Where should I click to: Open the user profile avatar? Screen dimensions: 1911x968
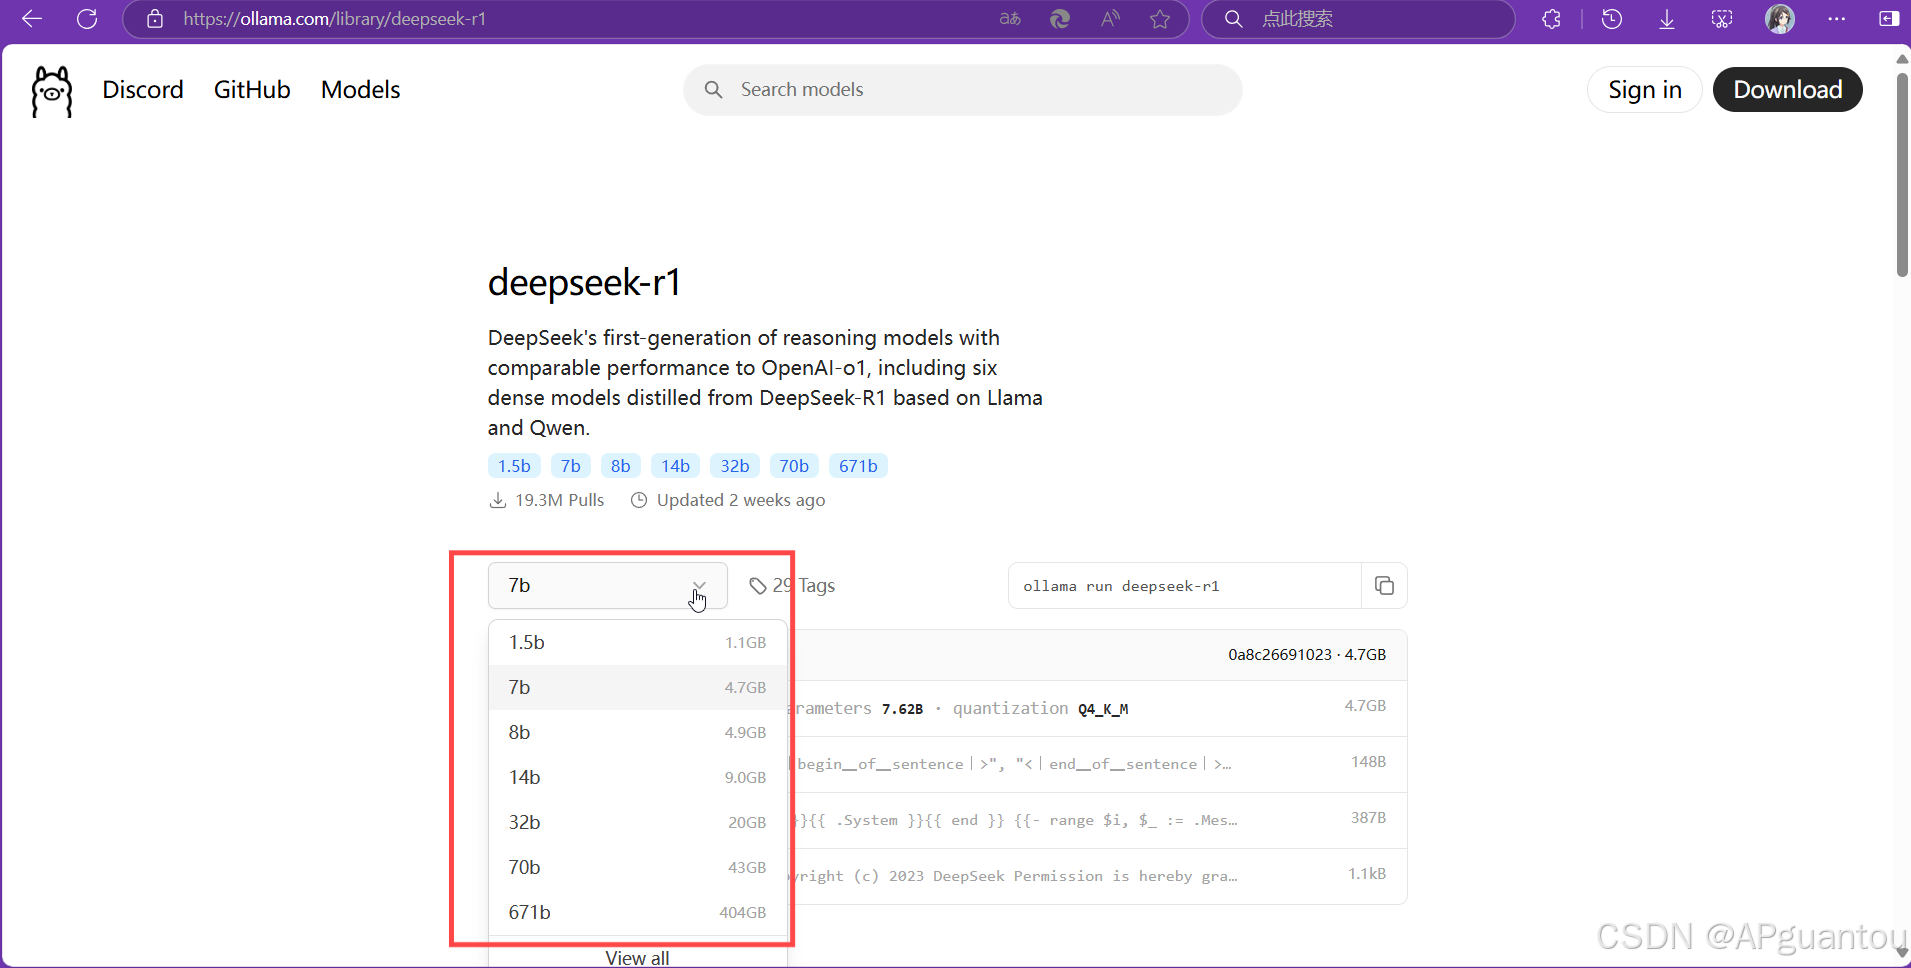(1780, 19)
